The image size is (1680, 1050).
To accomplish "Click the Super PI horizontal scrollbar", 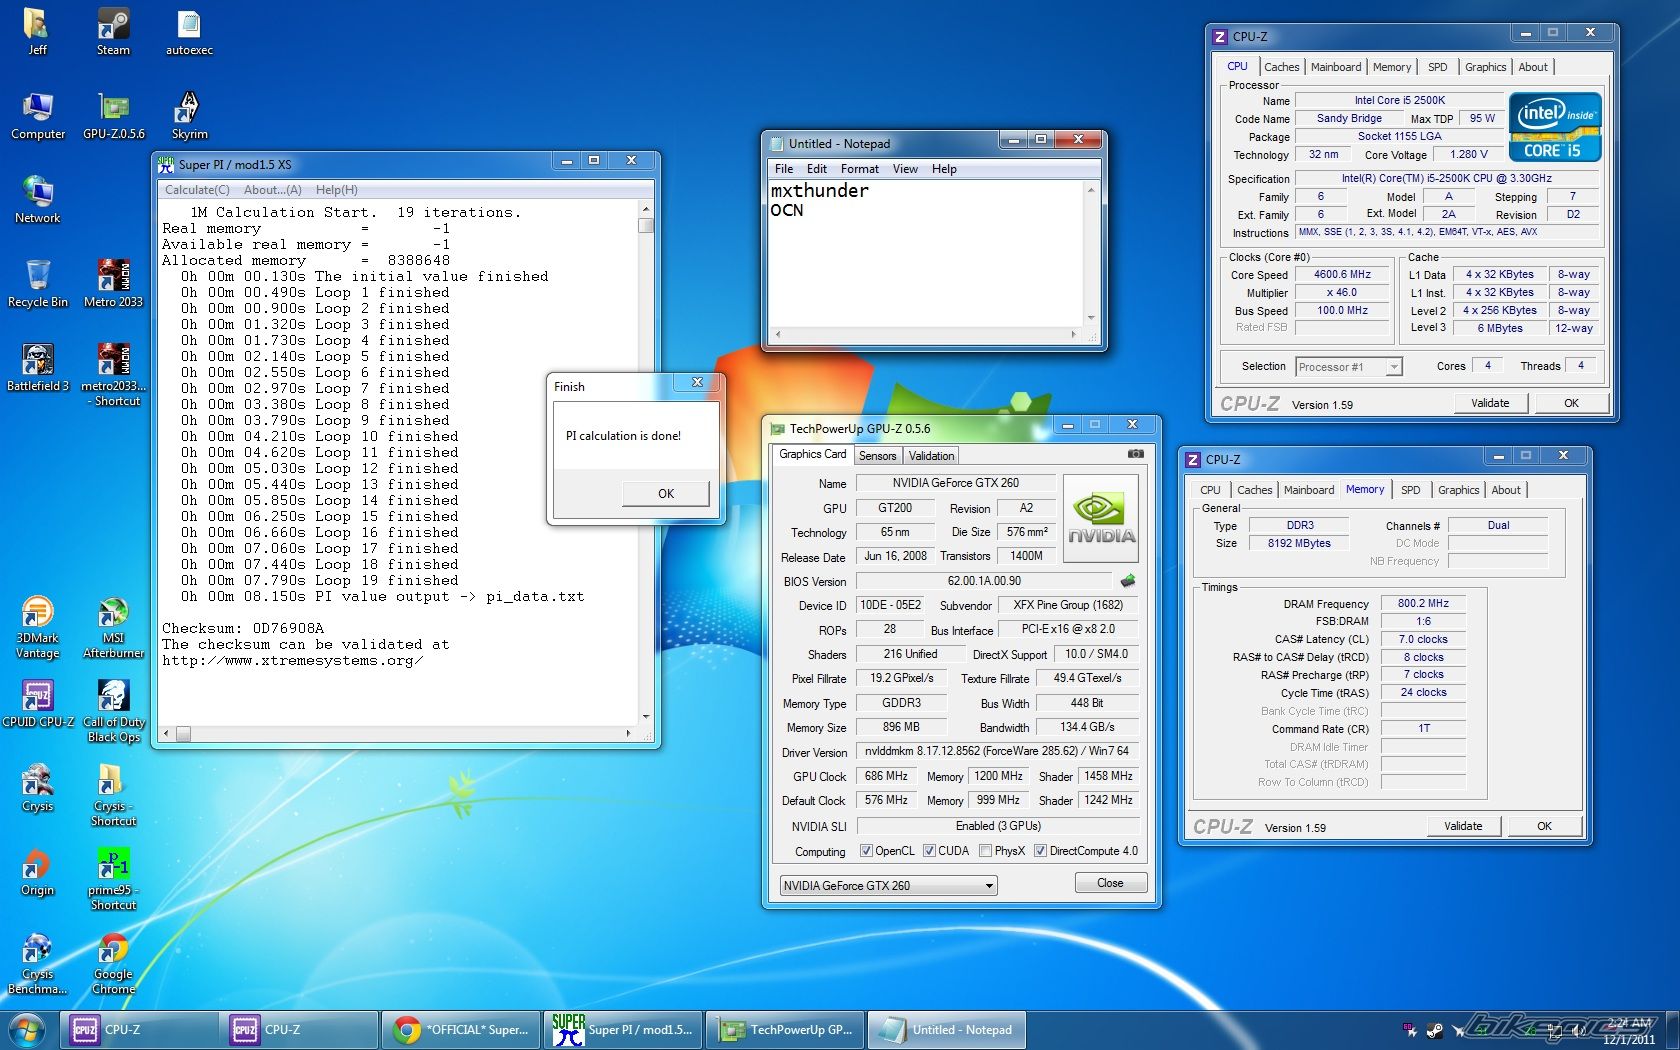I will pyautogui.click(x=400, y=734).
